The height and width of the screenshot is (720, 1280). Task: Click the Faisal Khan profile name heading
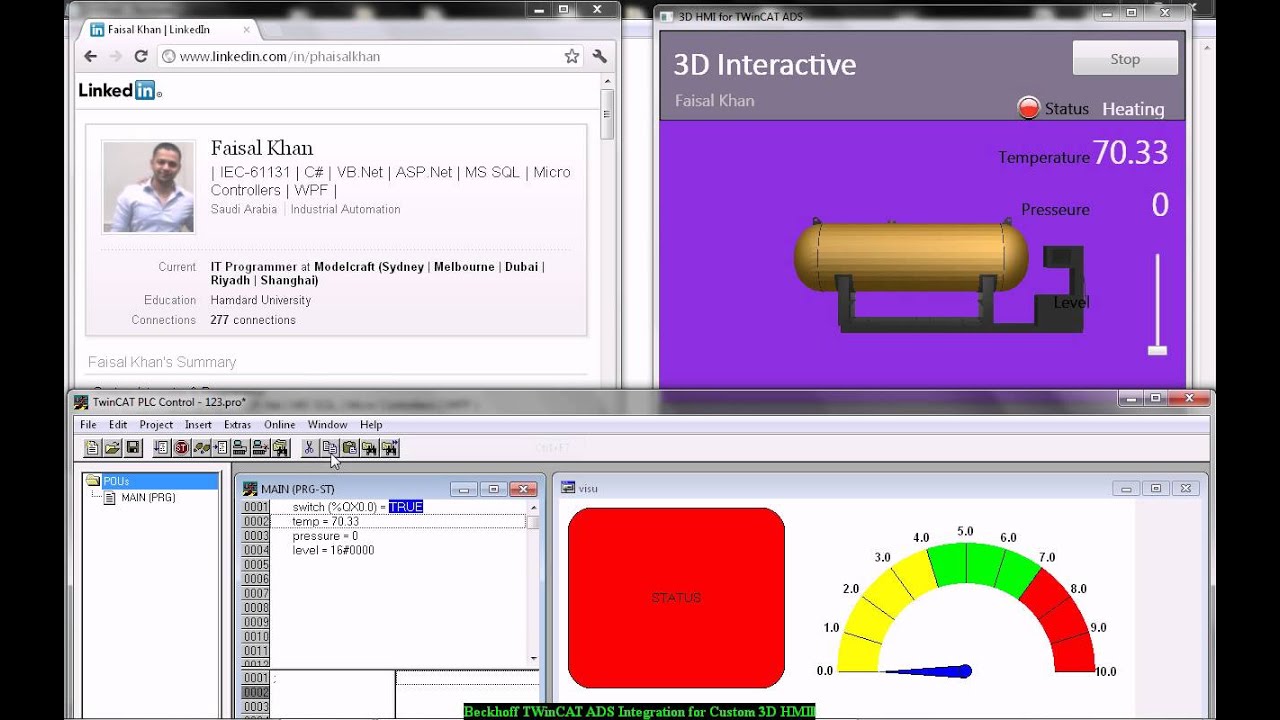point(262,148)
